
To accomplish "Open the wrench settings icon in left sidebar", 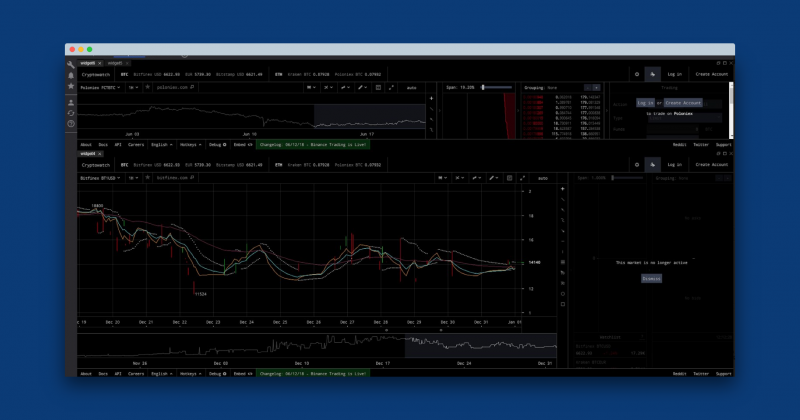I will click(71, 65).
